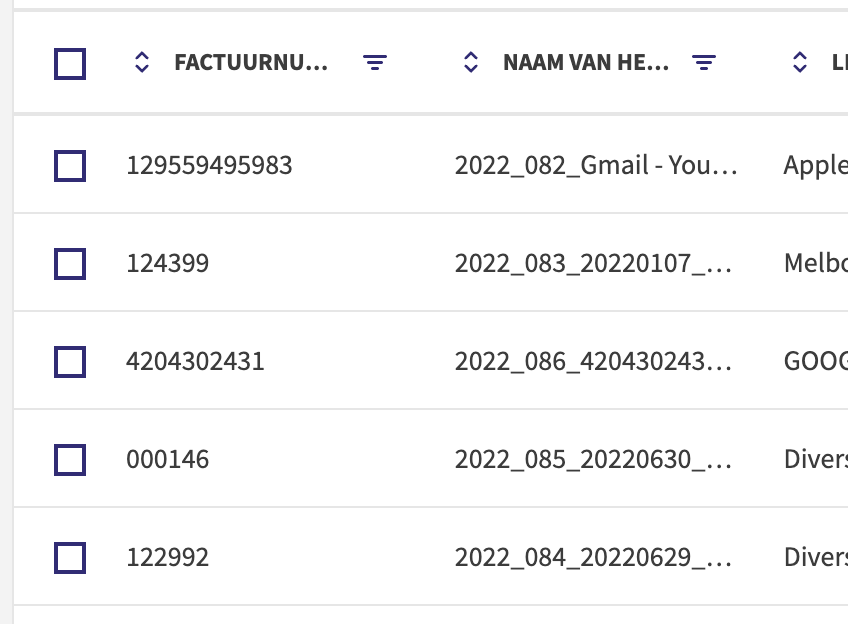Sort by the NAAM VAN HE... column arrows
This screenshot has width=848, height=624.
[471, 62]
